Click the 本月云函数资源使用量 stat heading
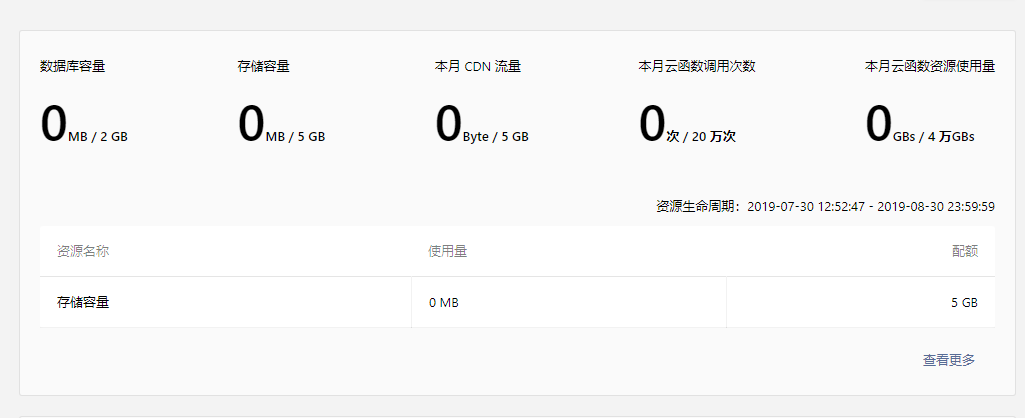Viewport: 1025px width, 418px height. (929, 67)
